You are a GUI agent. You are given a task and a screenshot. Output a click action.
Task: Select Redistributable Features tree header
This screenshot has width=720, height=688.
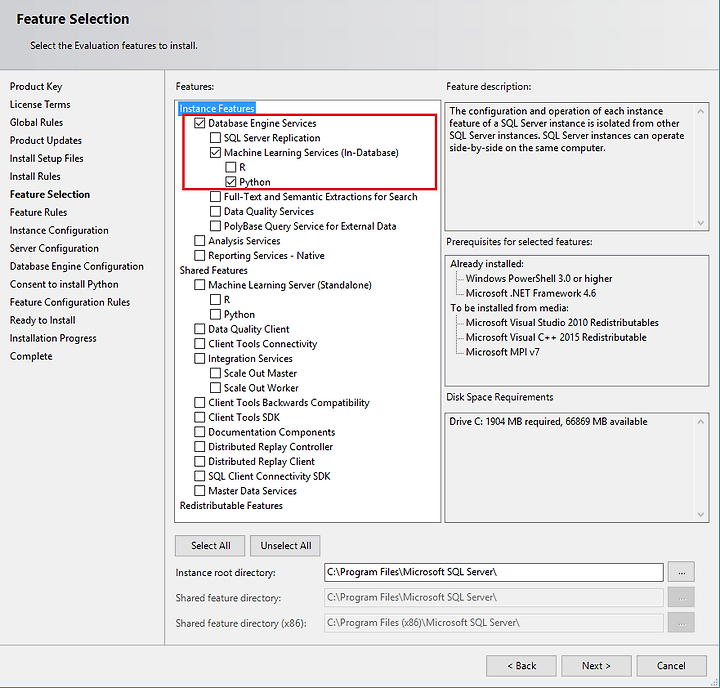[x=231, y=505]
